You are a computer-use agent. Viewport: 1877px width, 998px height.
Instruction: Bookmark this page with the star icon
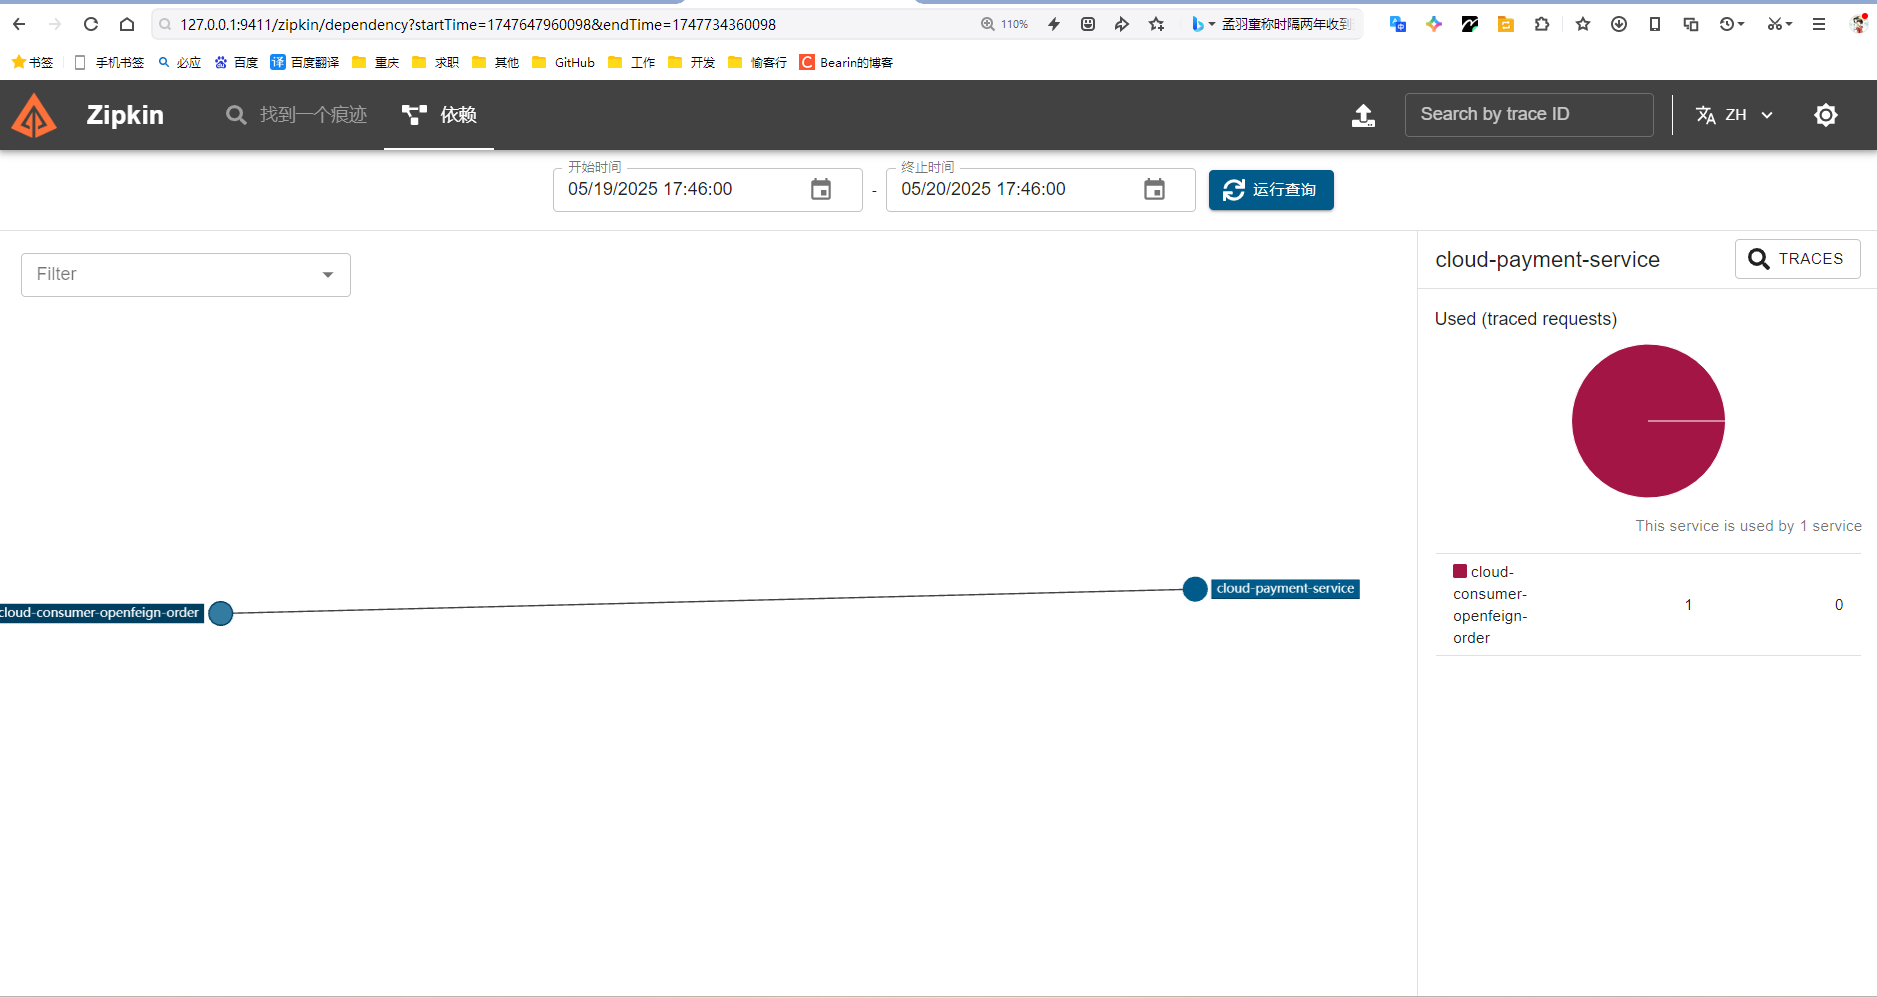pyautogui.click(x=1157, y=24)
